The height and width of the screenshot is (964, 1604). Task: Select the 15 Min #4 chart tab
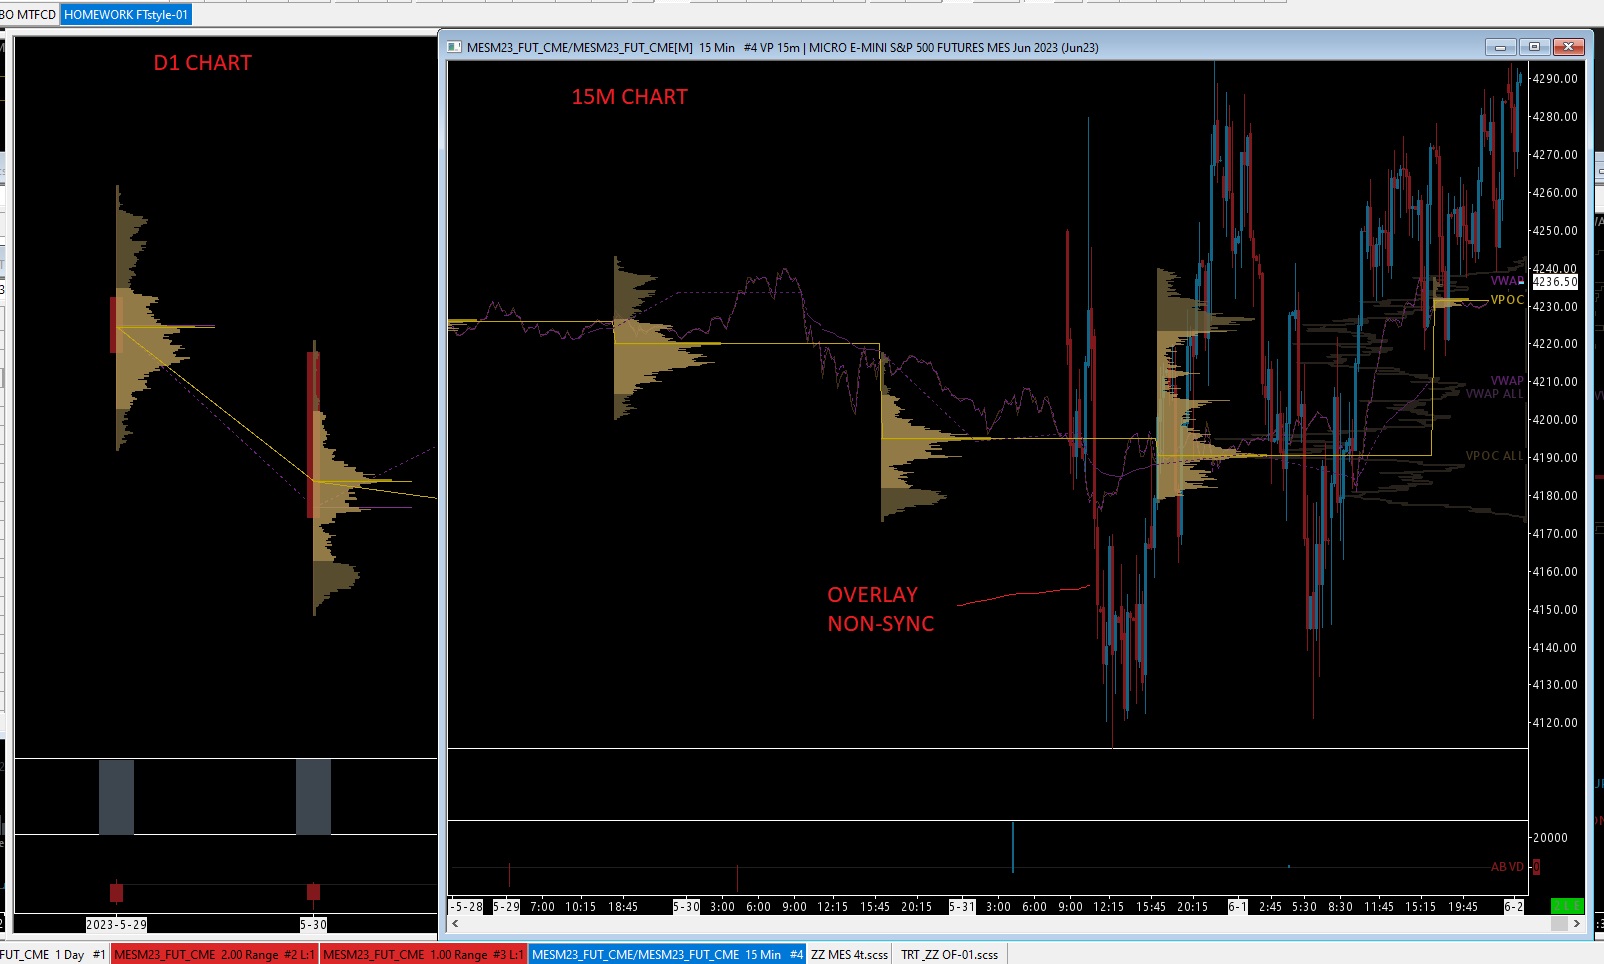pos(667,955)
